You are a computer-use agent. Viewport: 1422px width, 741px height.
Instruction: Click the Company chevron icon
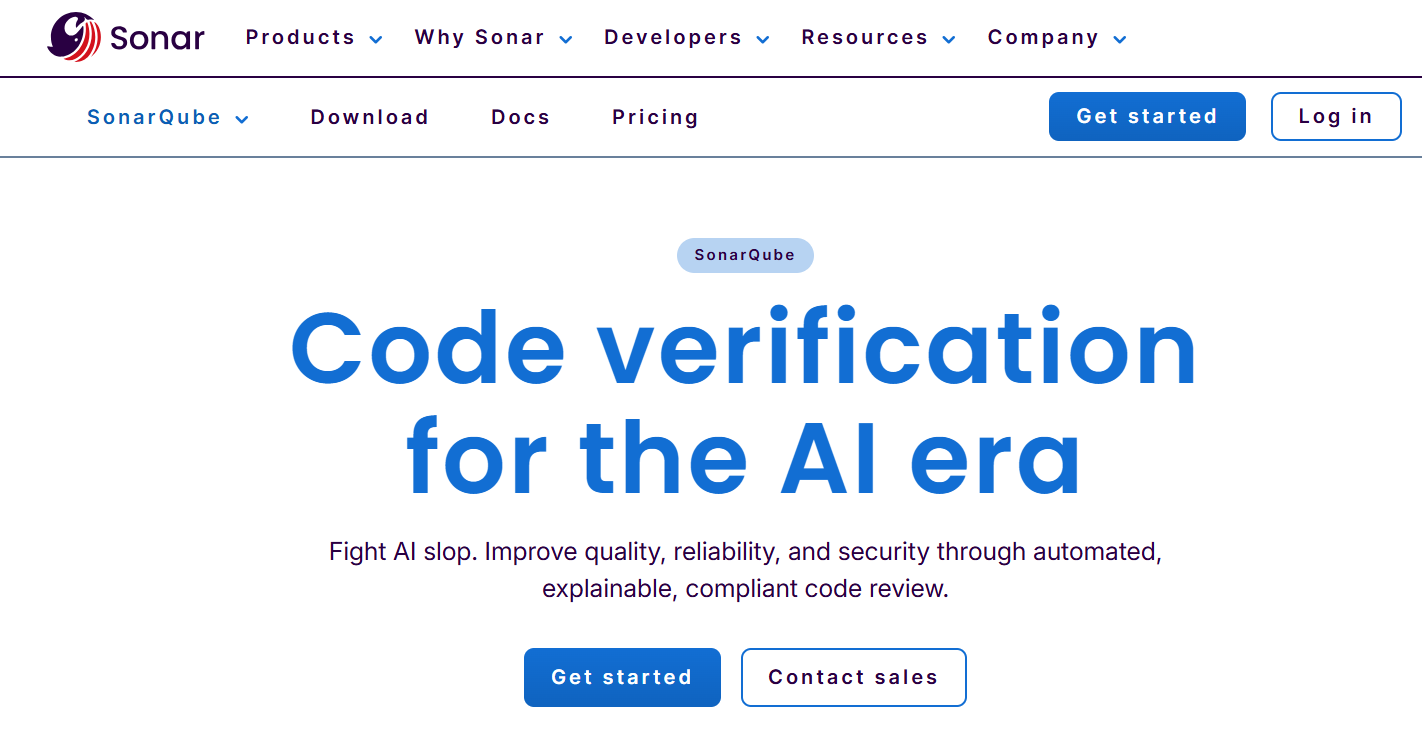(1120, 39)
